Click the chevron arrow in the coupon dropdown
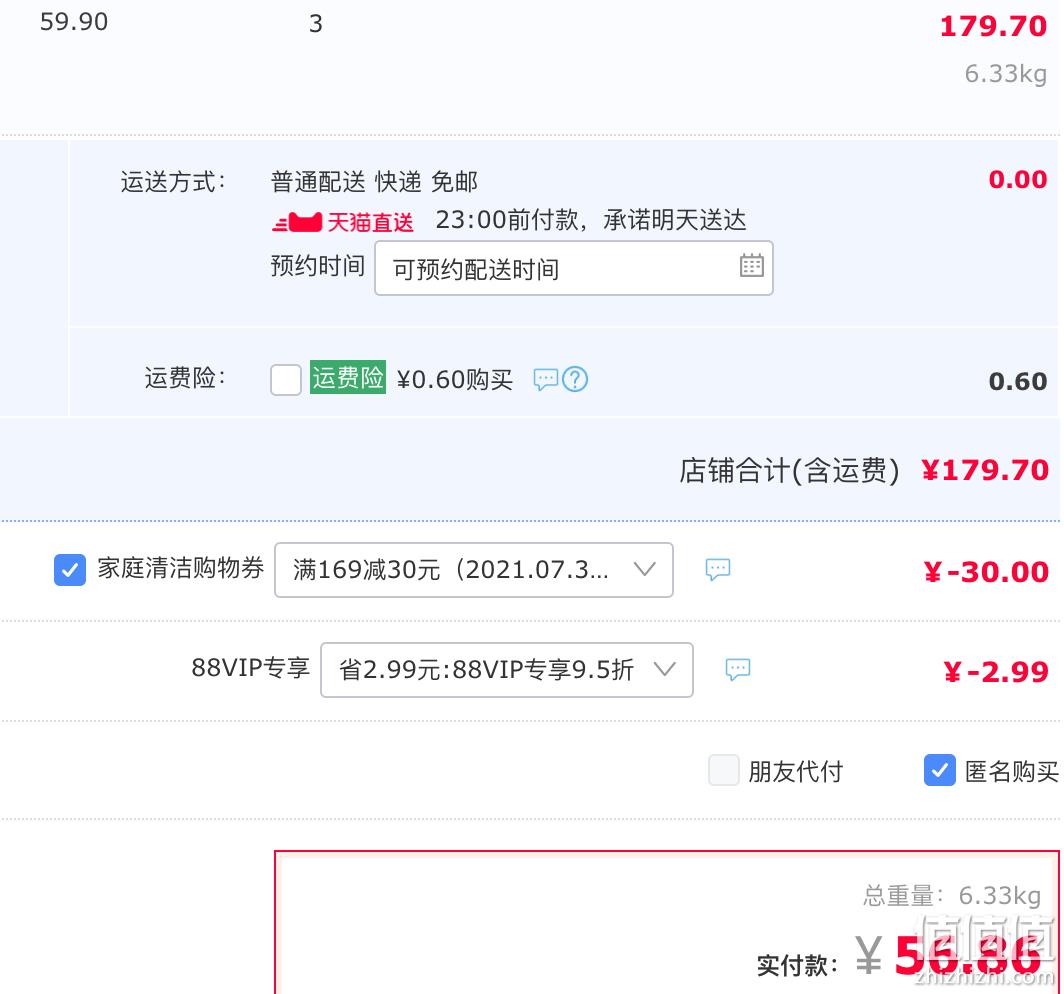 [645, 569]
